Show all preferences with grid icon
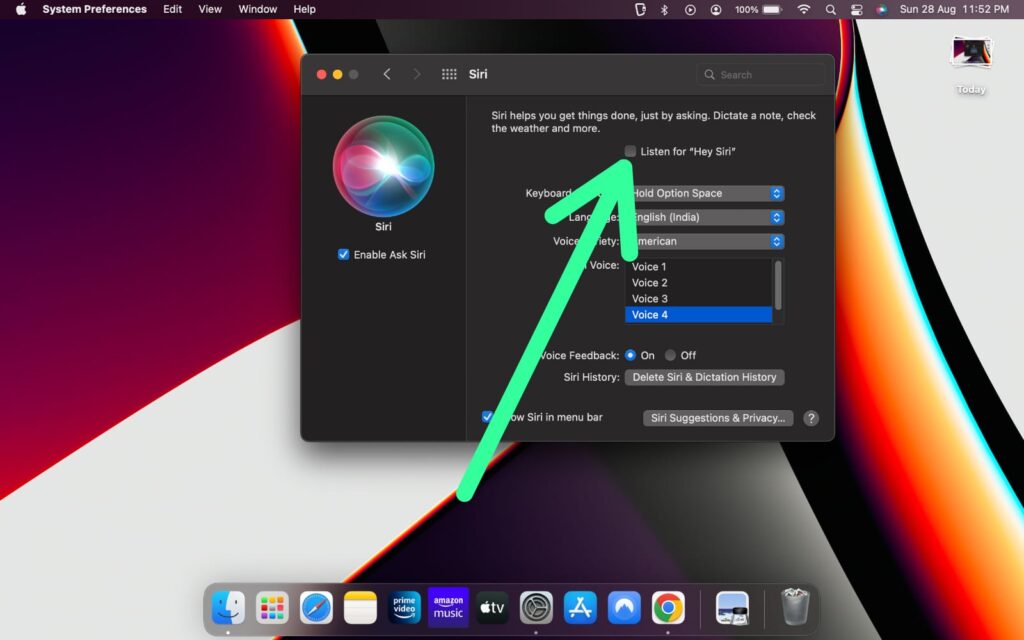This screenshot has height=640, width=1024. (x=449, y=74)
